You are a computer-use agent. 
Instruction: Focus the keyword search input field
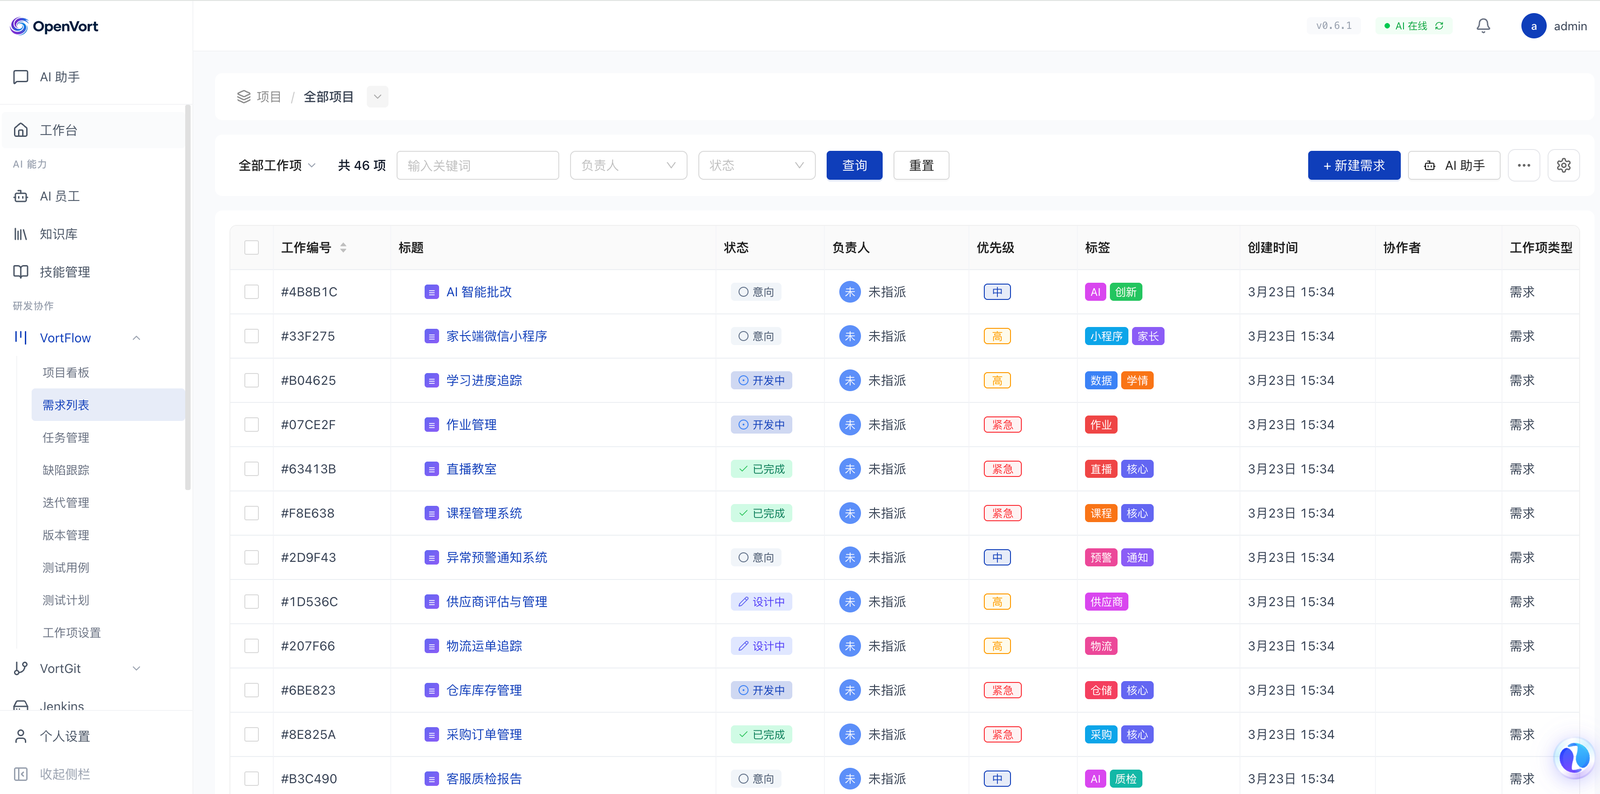477,166
